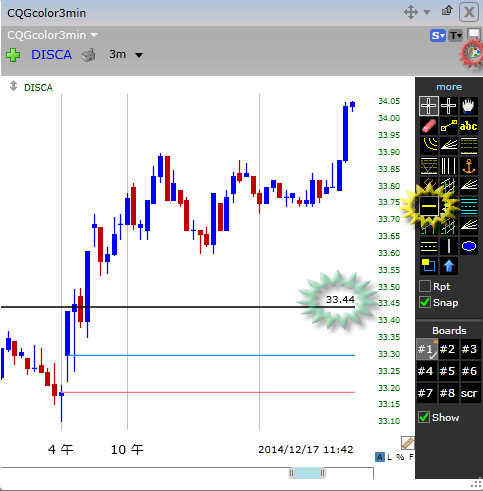The image size is (483, 491).
Task: Click the more link above tools
Action: (x=449, y=87)
